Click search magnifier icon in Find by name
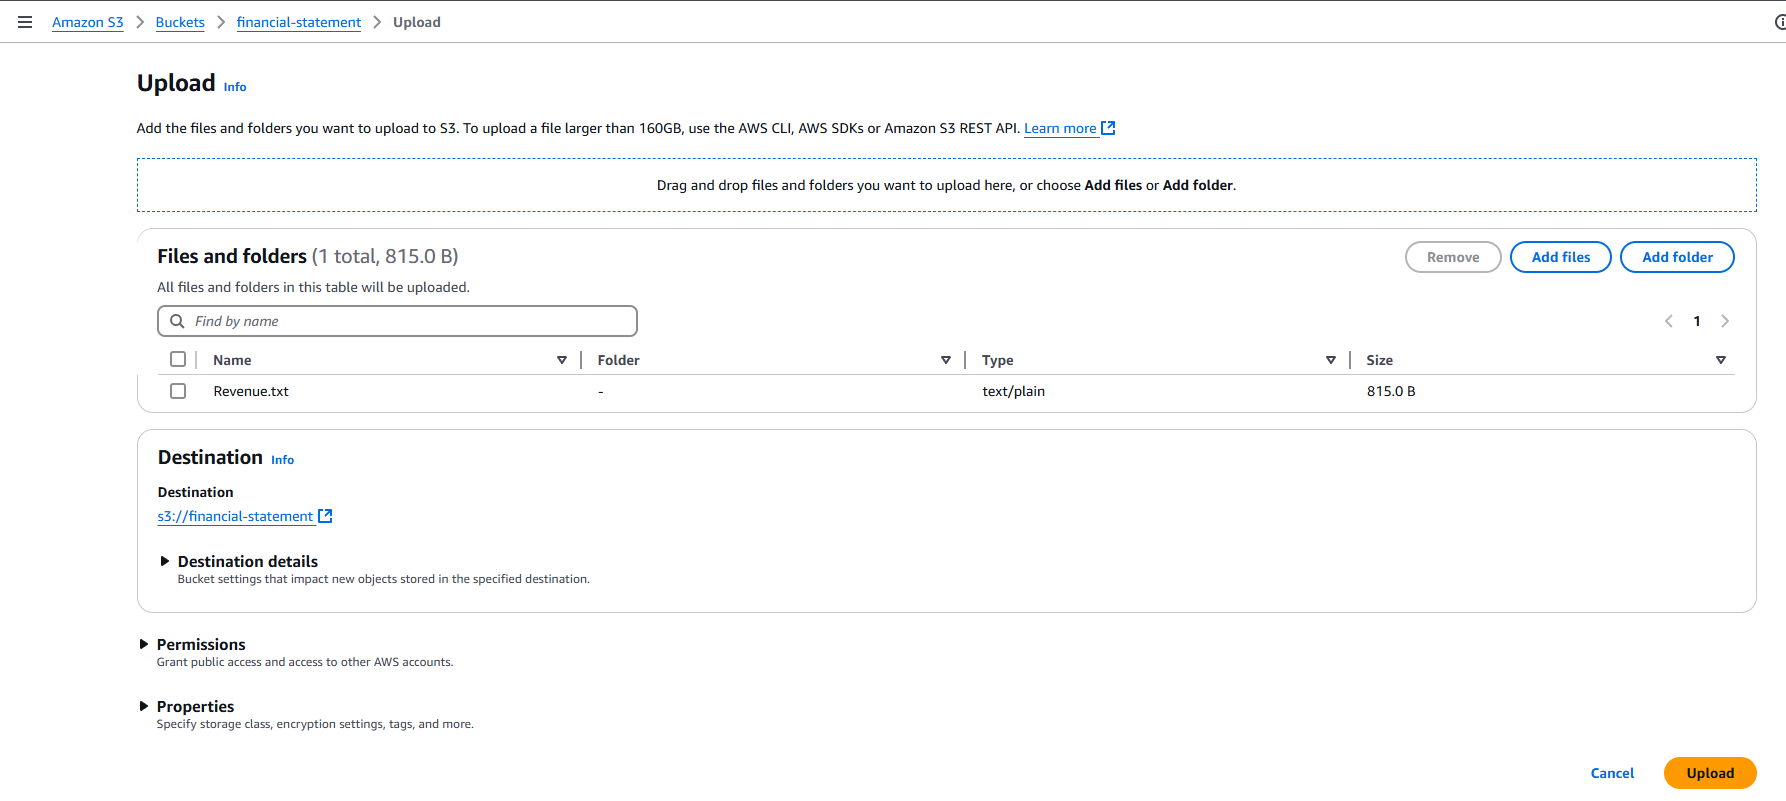Screen dimensions: 1786x801 (177, 321)
